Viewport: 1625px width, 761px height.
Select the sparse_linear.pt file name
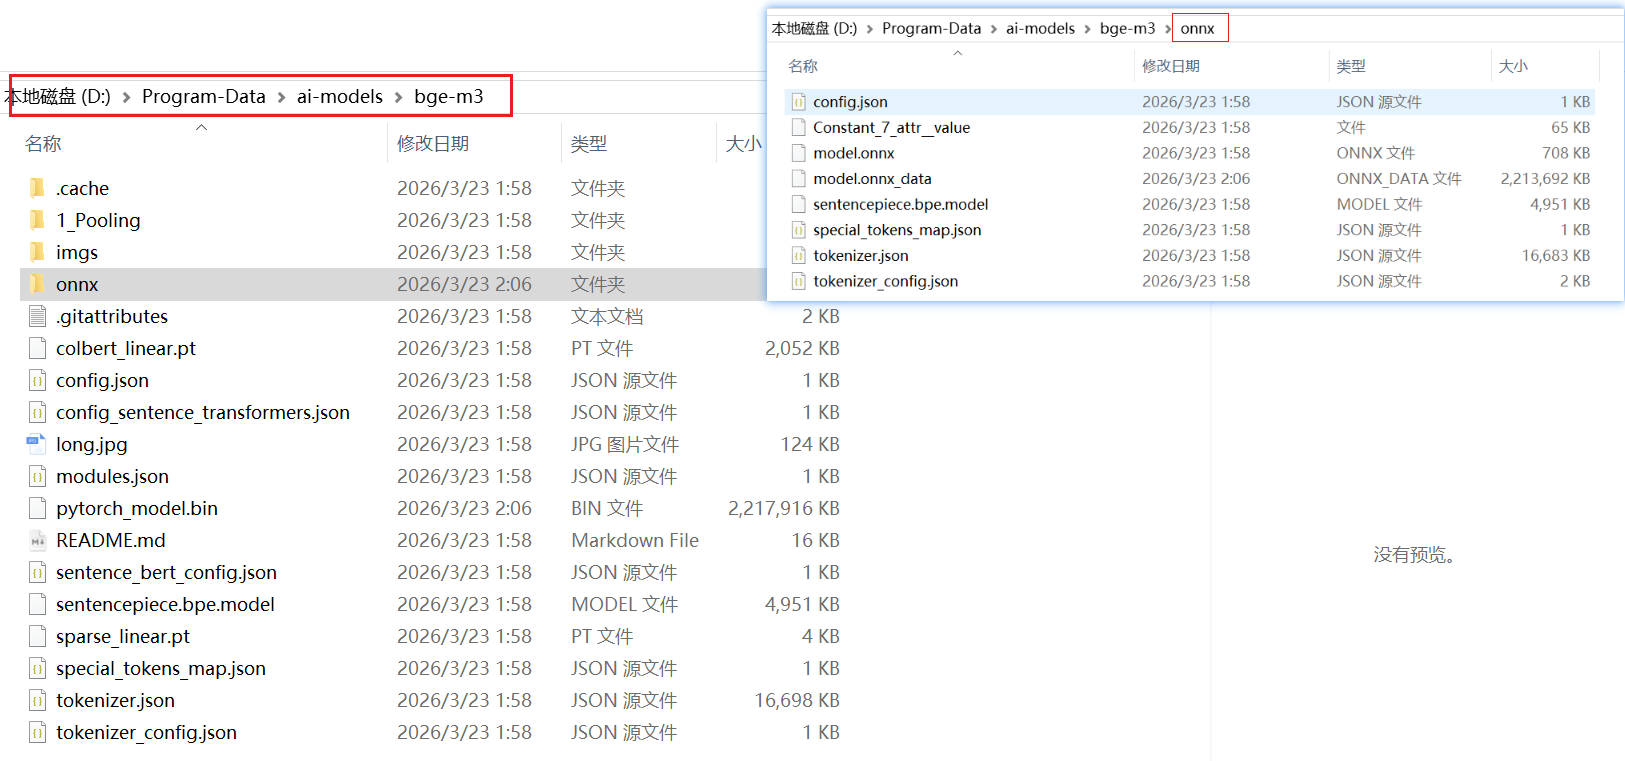[x=123, y=636]
